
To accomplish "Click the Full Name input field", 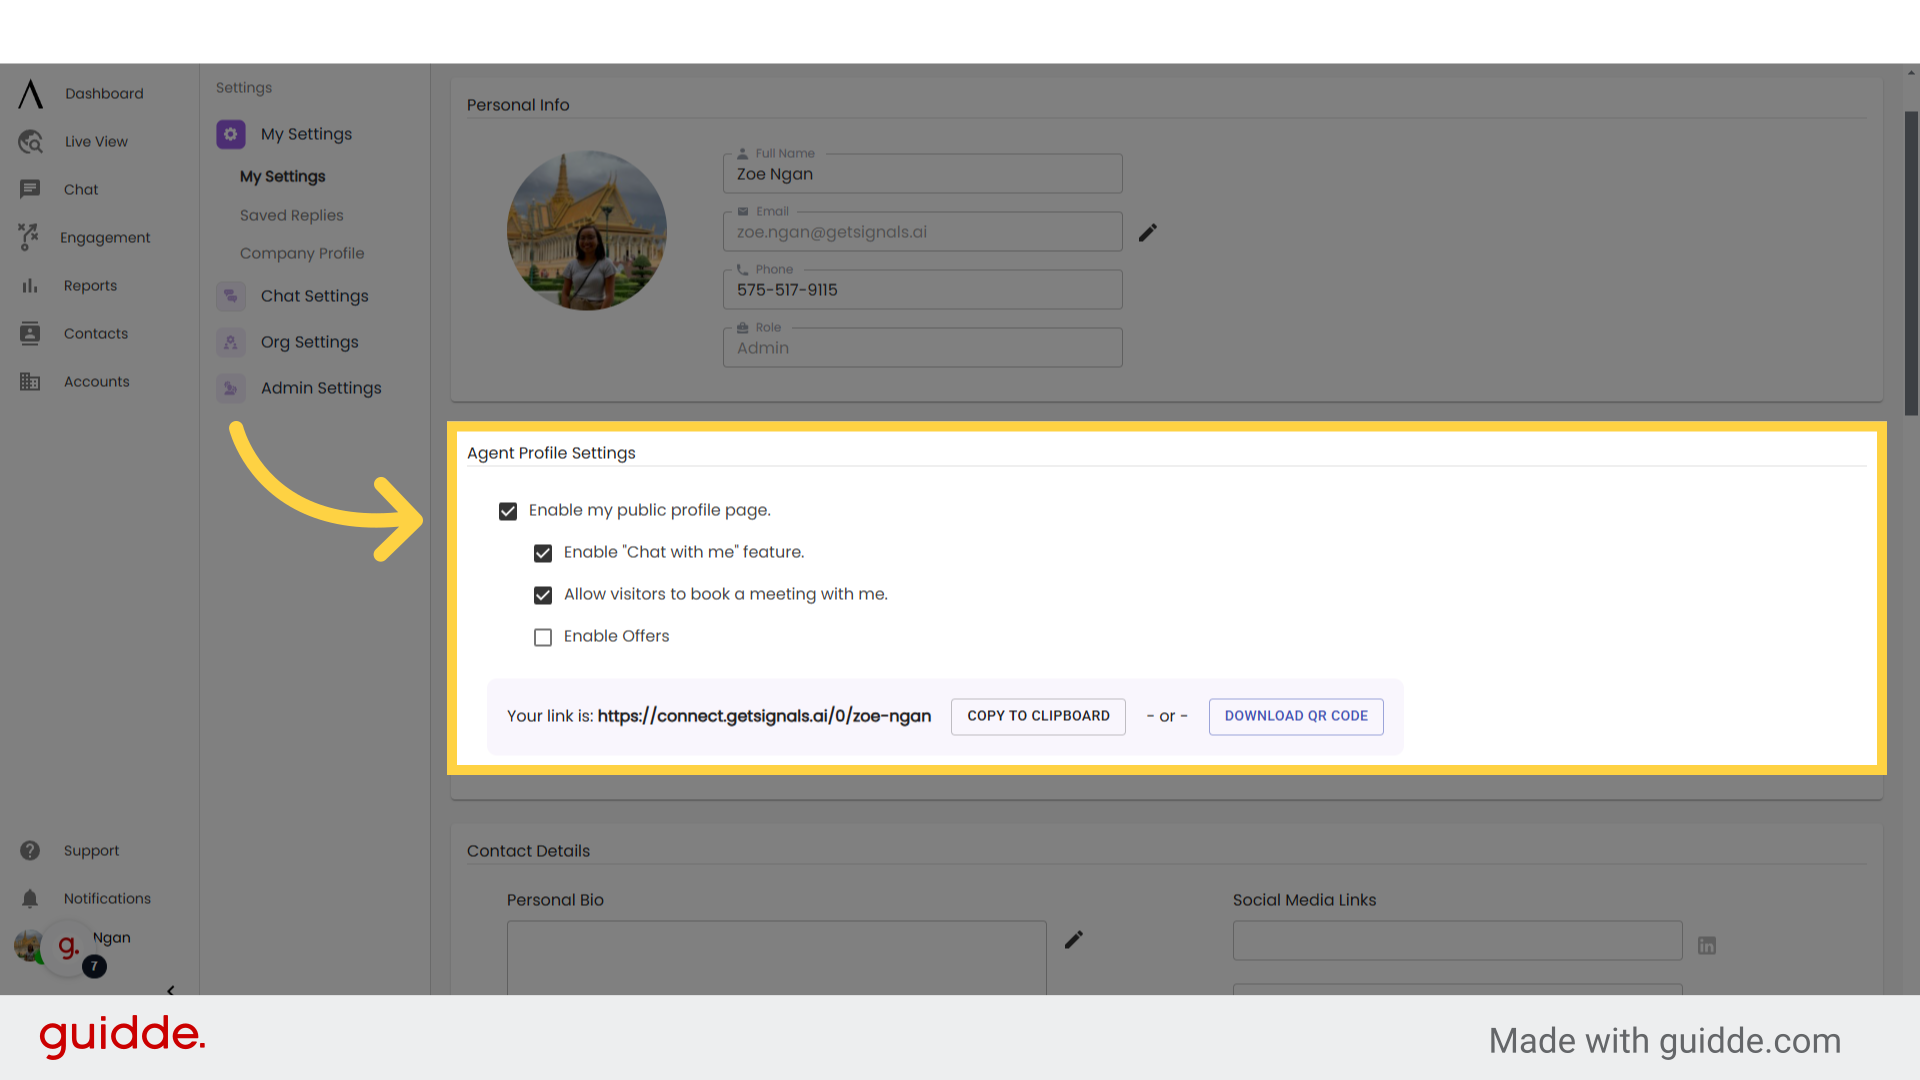I will tap(922, 174).
